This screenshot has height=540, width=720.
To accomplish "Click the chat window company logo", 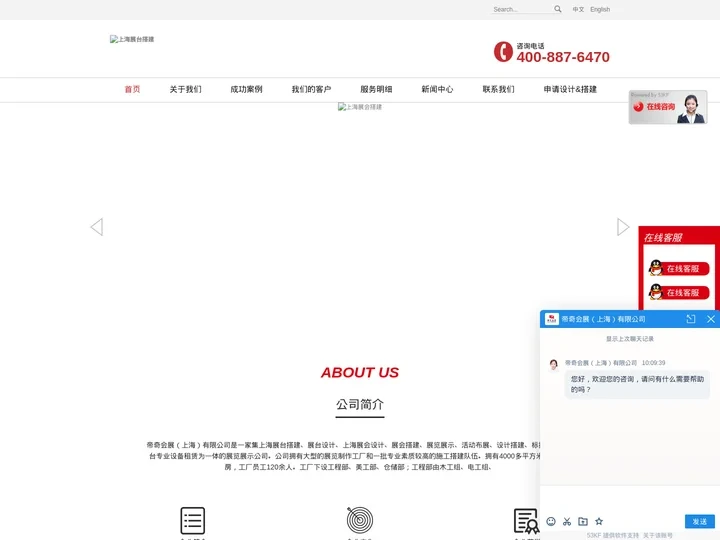I will tap(551, 319).
